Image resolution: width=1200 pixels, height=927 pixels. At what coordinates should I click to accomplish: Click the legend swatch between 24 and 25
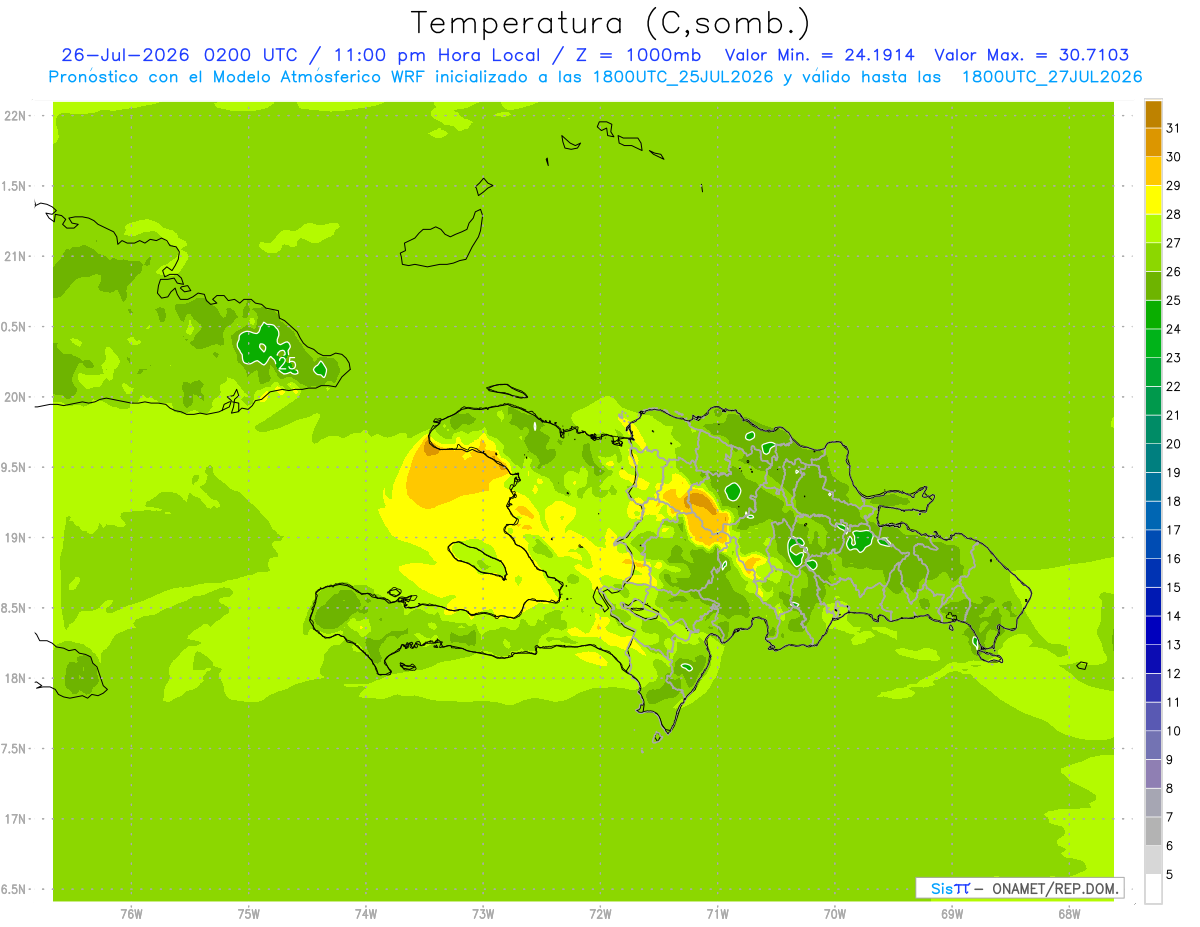1153,314
